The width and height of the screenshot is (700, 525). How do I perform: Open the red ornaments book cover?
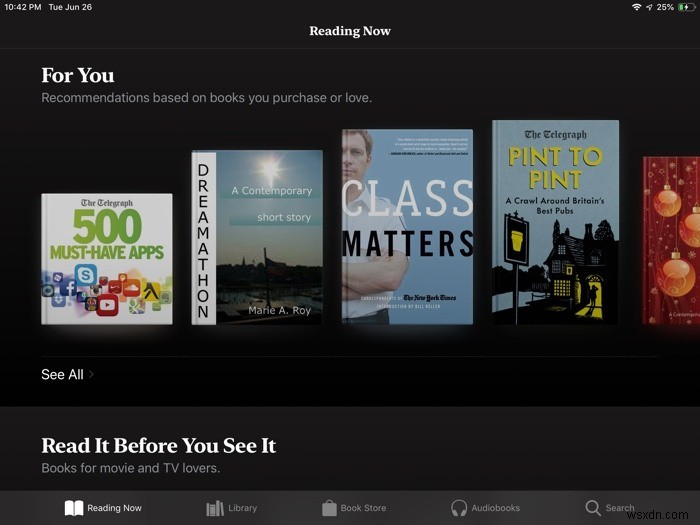670,240
